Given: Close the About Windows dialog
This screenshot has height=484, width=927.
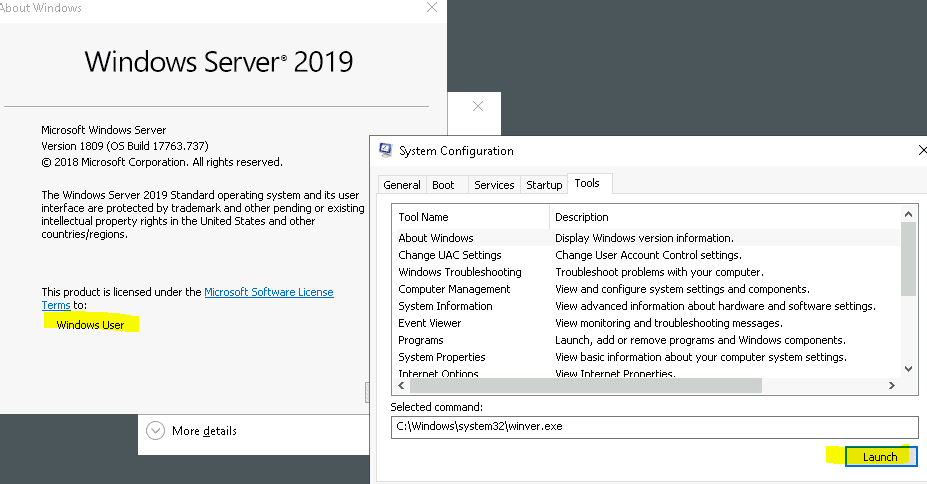Looking at the screenshot, I should click(x=432, y=7).
